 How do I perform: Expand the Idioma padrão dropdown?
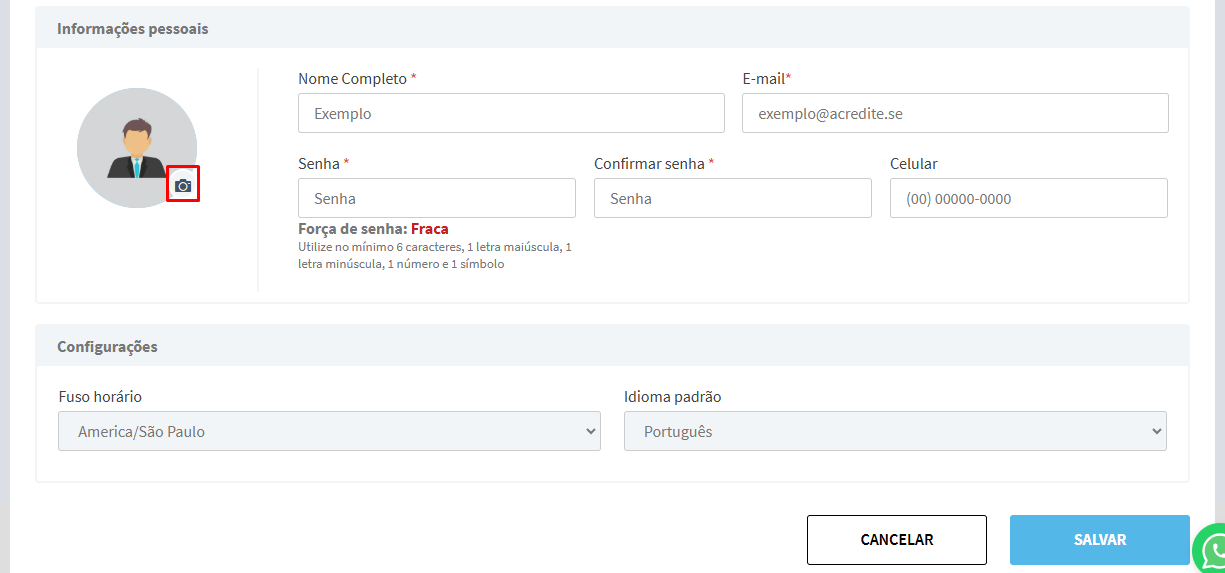pos(895,432)
